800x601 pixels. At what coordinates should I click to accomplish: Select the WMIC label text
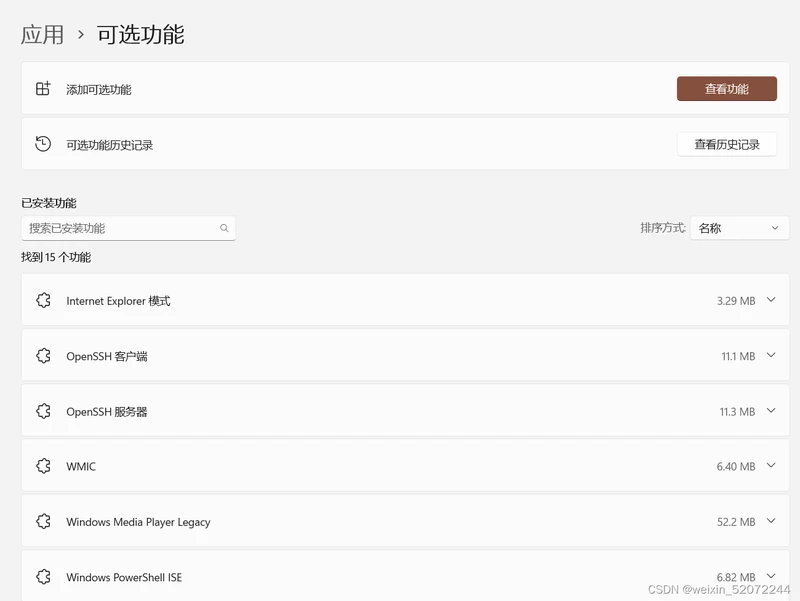coord(81,466)
